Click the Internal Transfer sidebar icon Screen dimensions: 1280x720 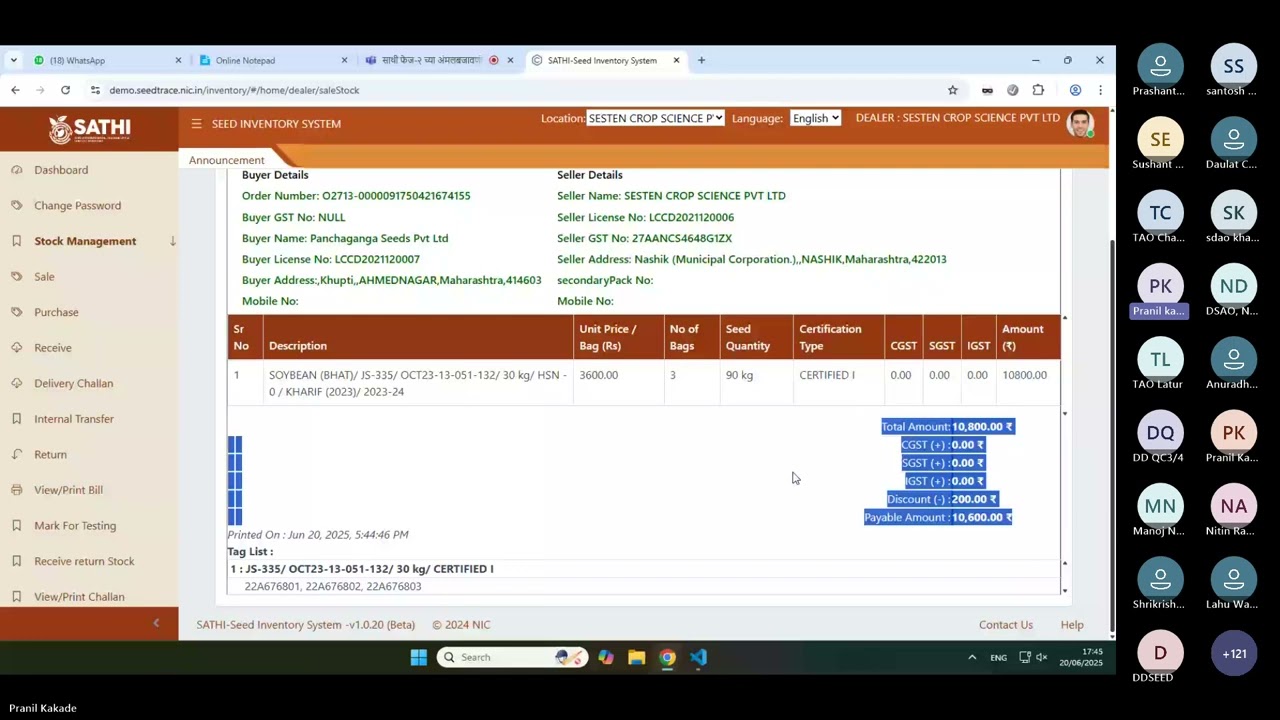pyautogui.click(x=17, y=419)
